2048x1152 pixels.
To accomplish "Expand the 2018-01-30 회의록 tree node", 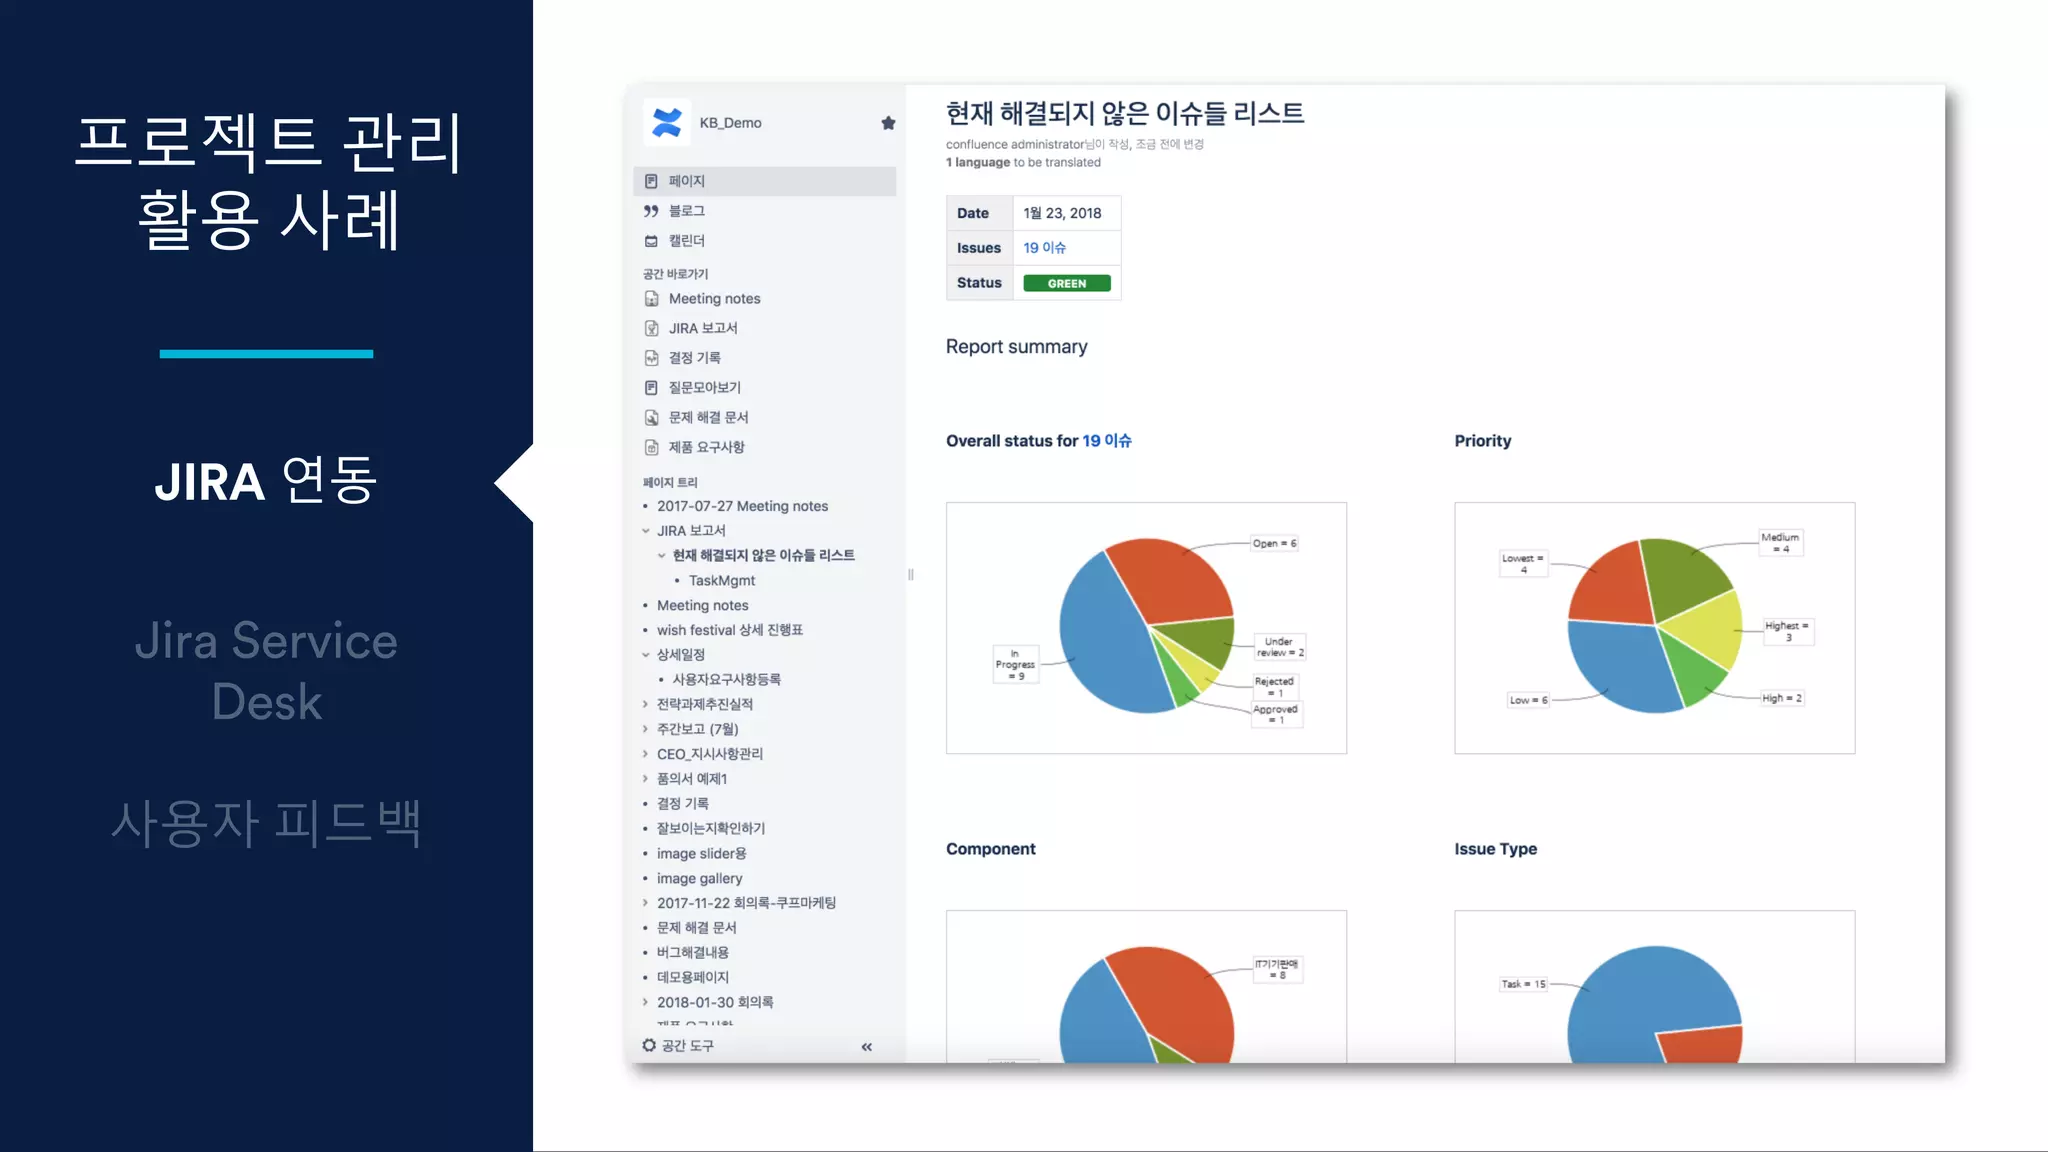I will pos(646,1002).
